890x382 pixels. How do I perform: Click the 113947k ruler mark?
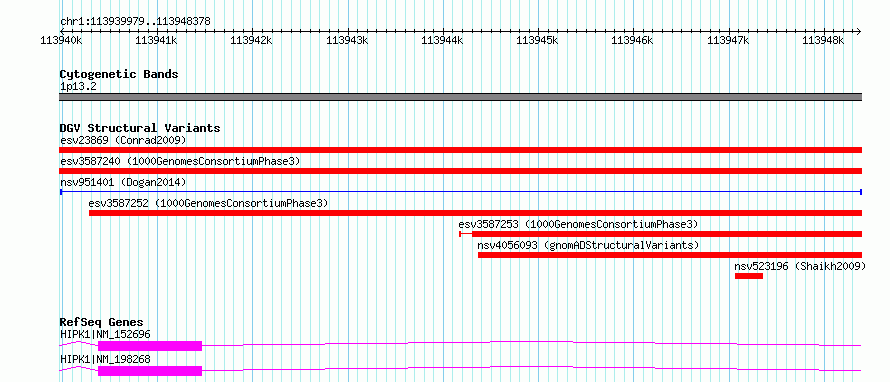728,41
